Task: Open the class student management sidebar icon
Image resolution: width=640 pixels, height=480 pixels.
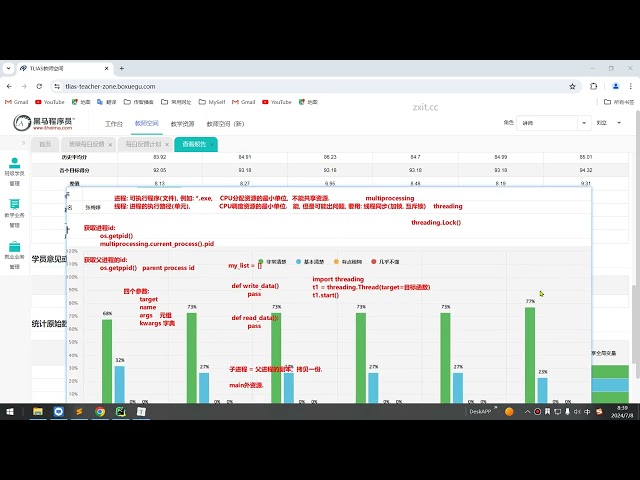Action: pyautogui.click(x=15, y=171)
